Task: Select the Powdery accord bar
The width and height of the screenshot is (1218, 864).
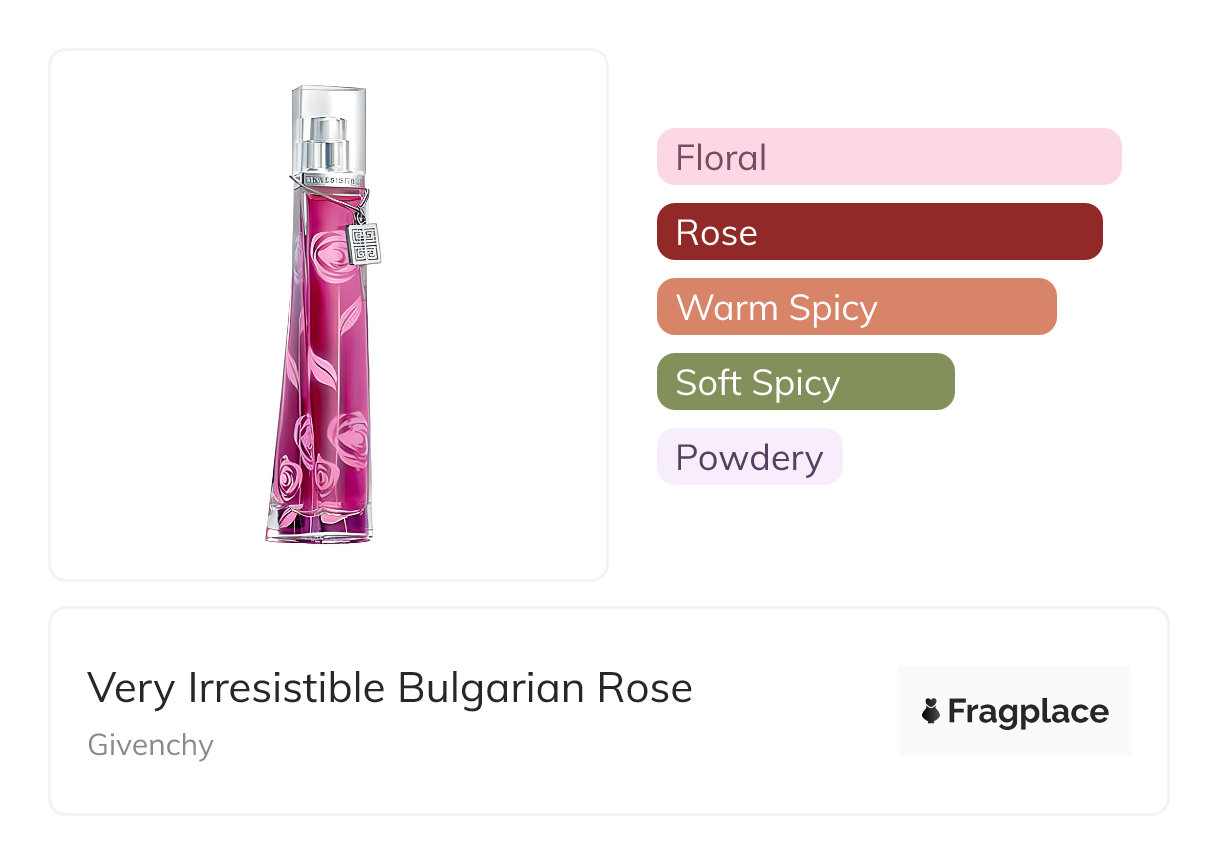Action: pos(749,457)
